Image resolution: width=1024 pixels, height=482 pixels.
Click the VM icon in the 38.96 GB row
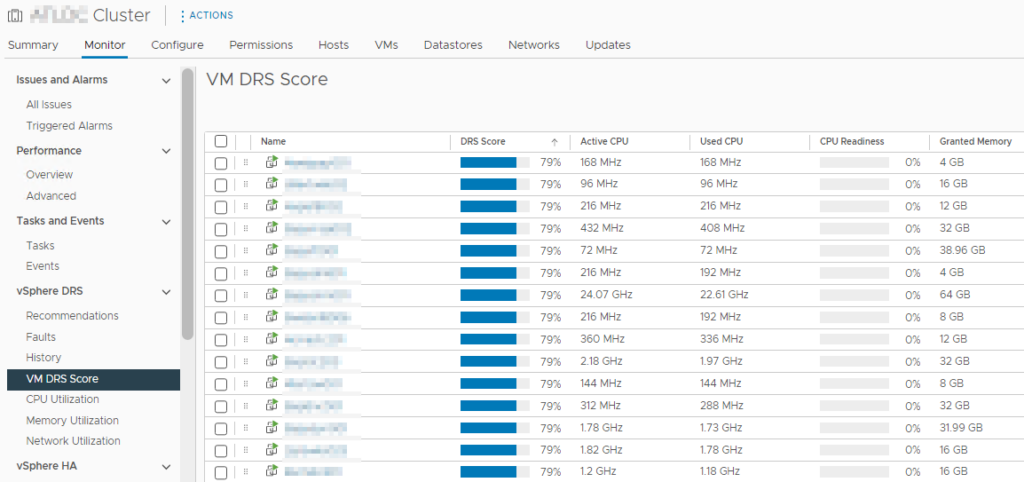click(272, 250)
